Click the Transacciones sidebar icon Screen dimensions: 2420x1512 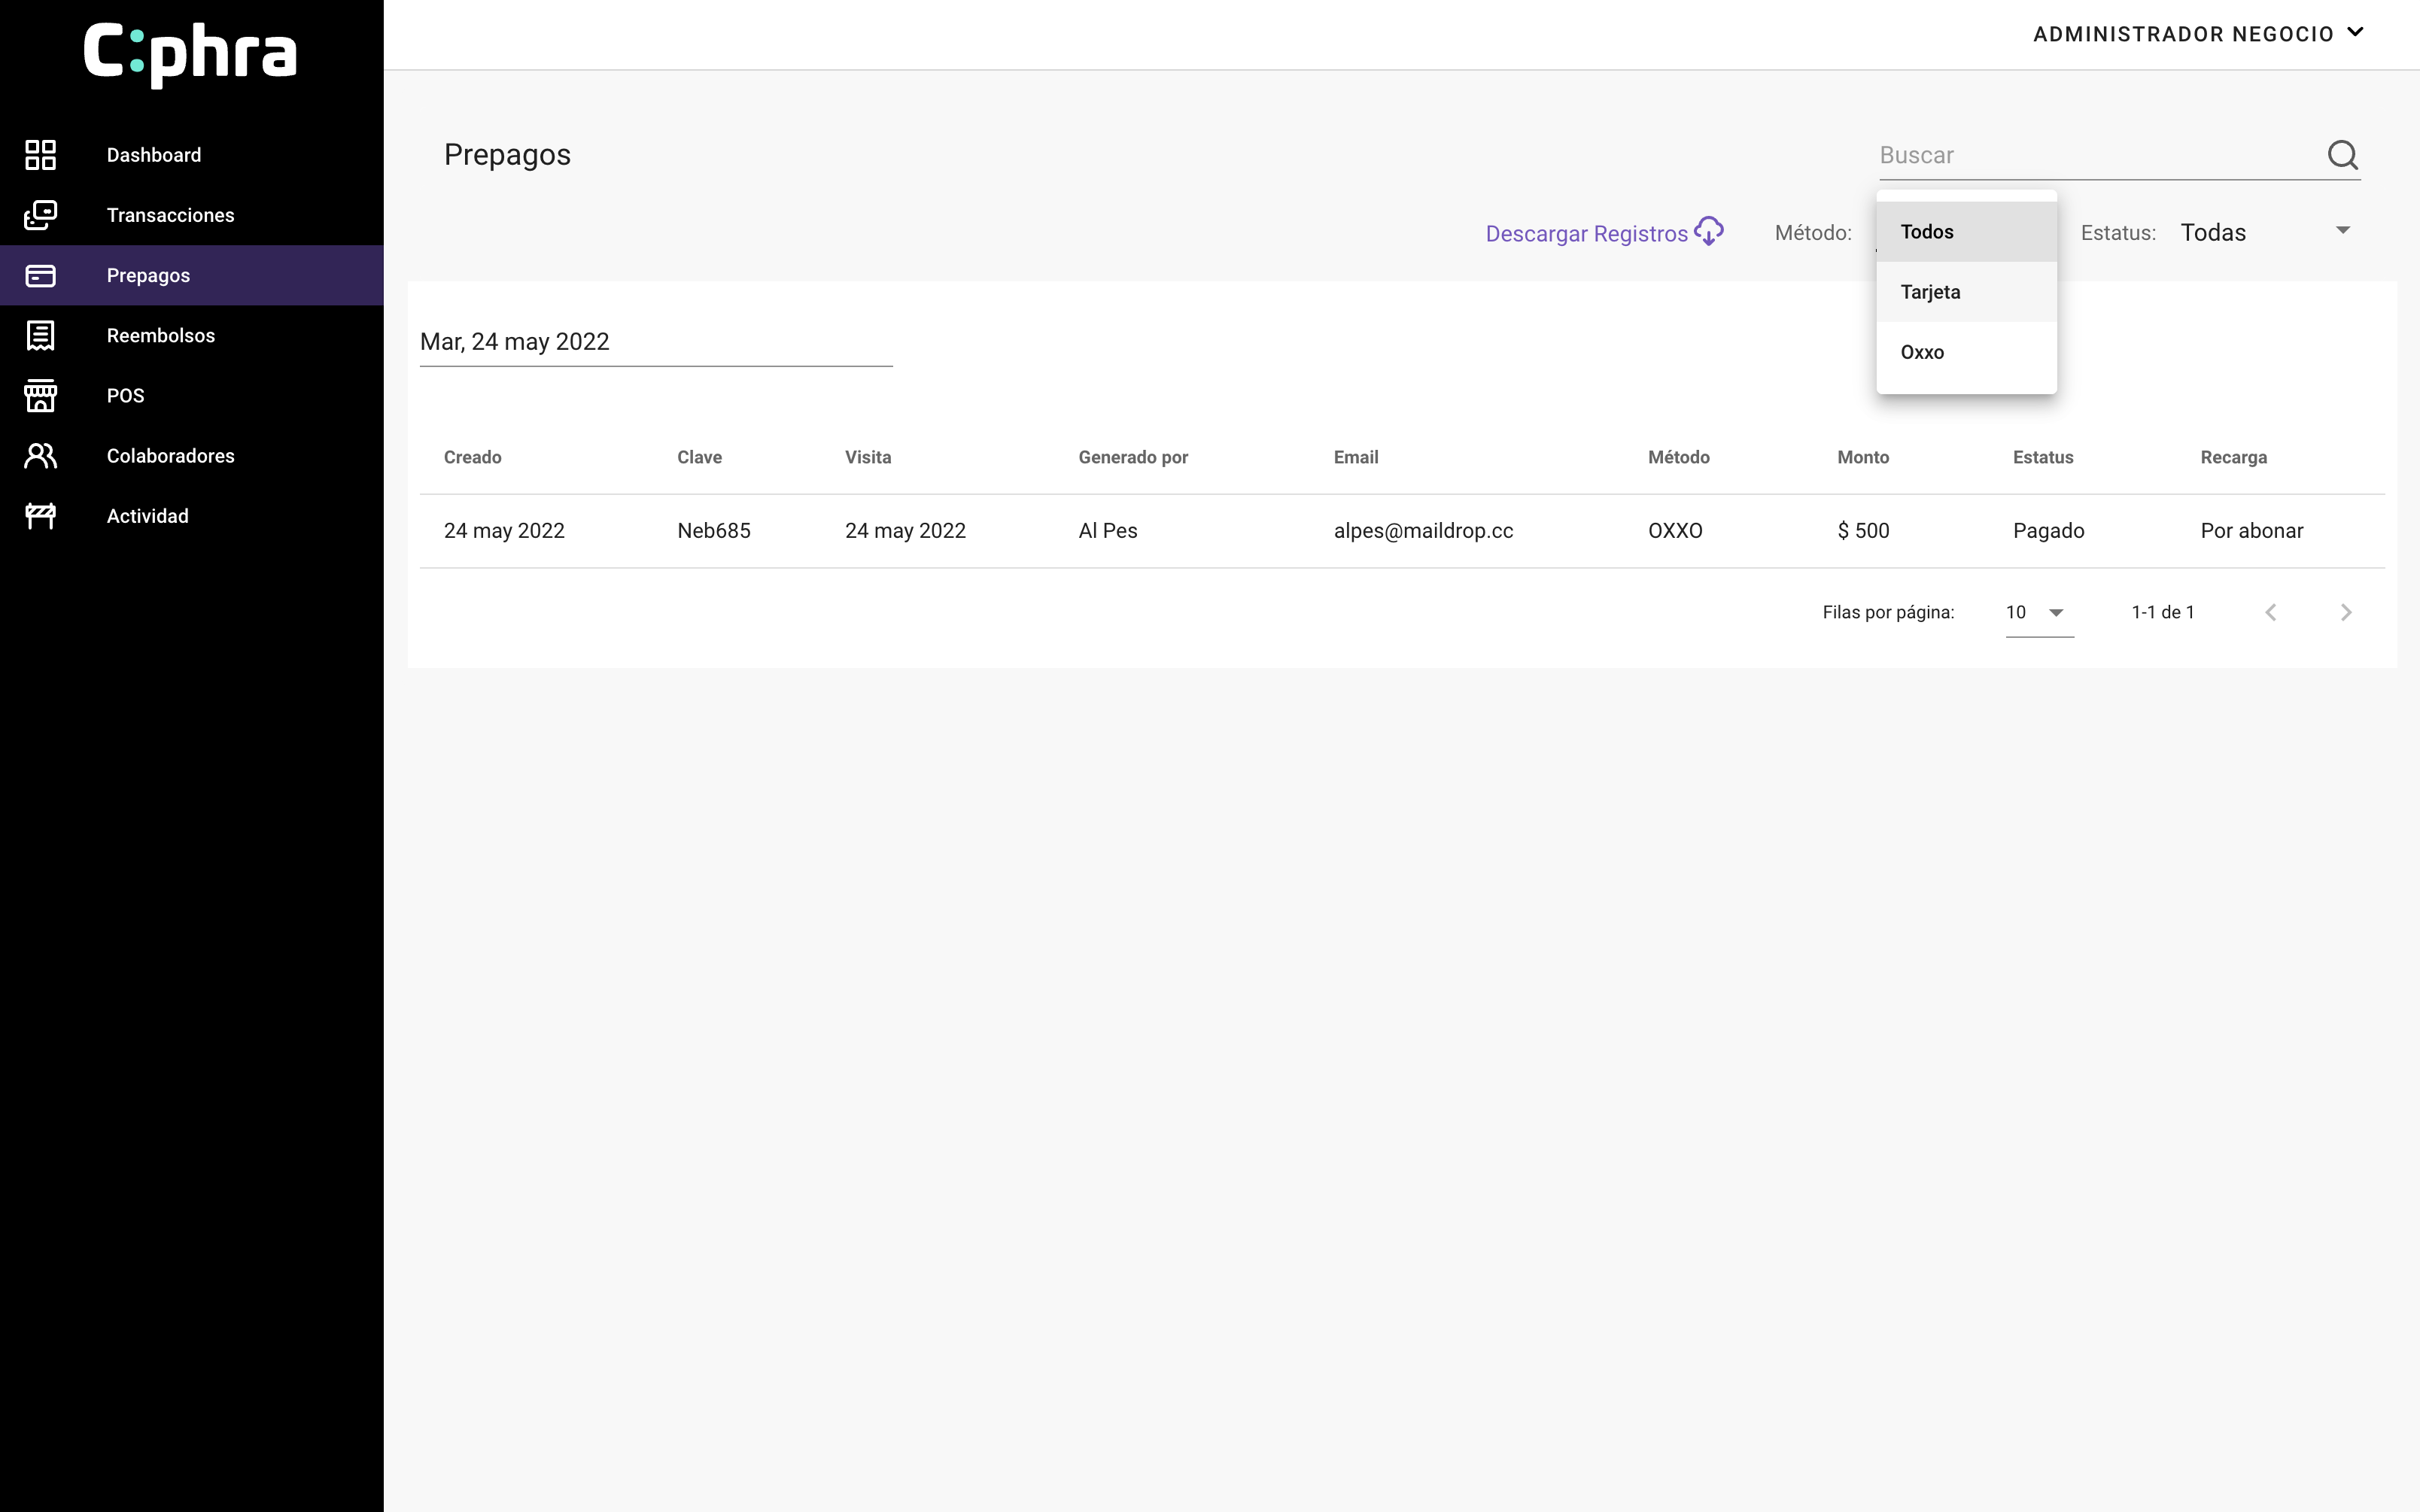tap(40, 215)
